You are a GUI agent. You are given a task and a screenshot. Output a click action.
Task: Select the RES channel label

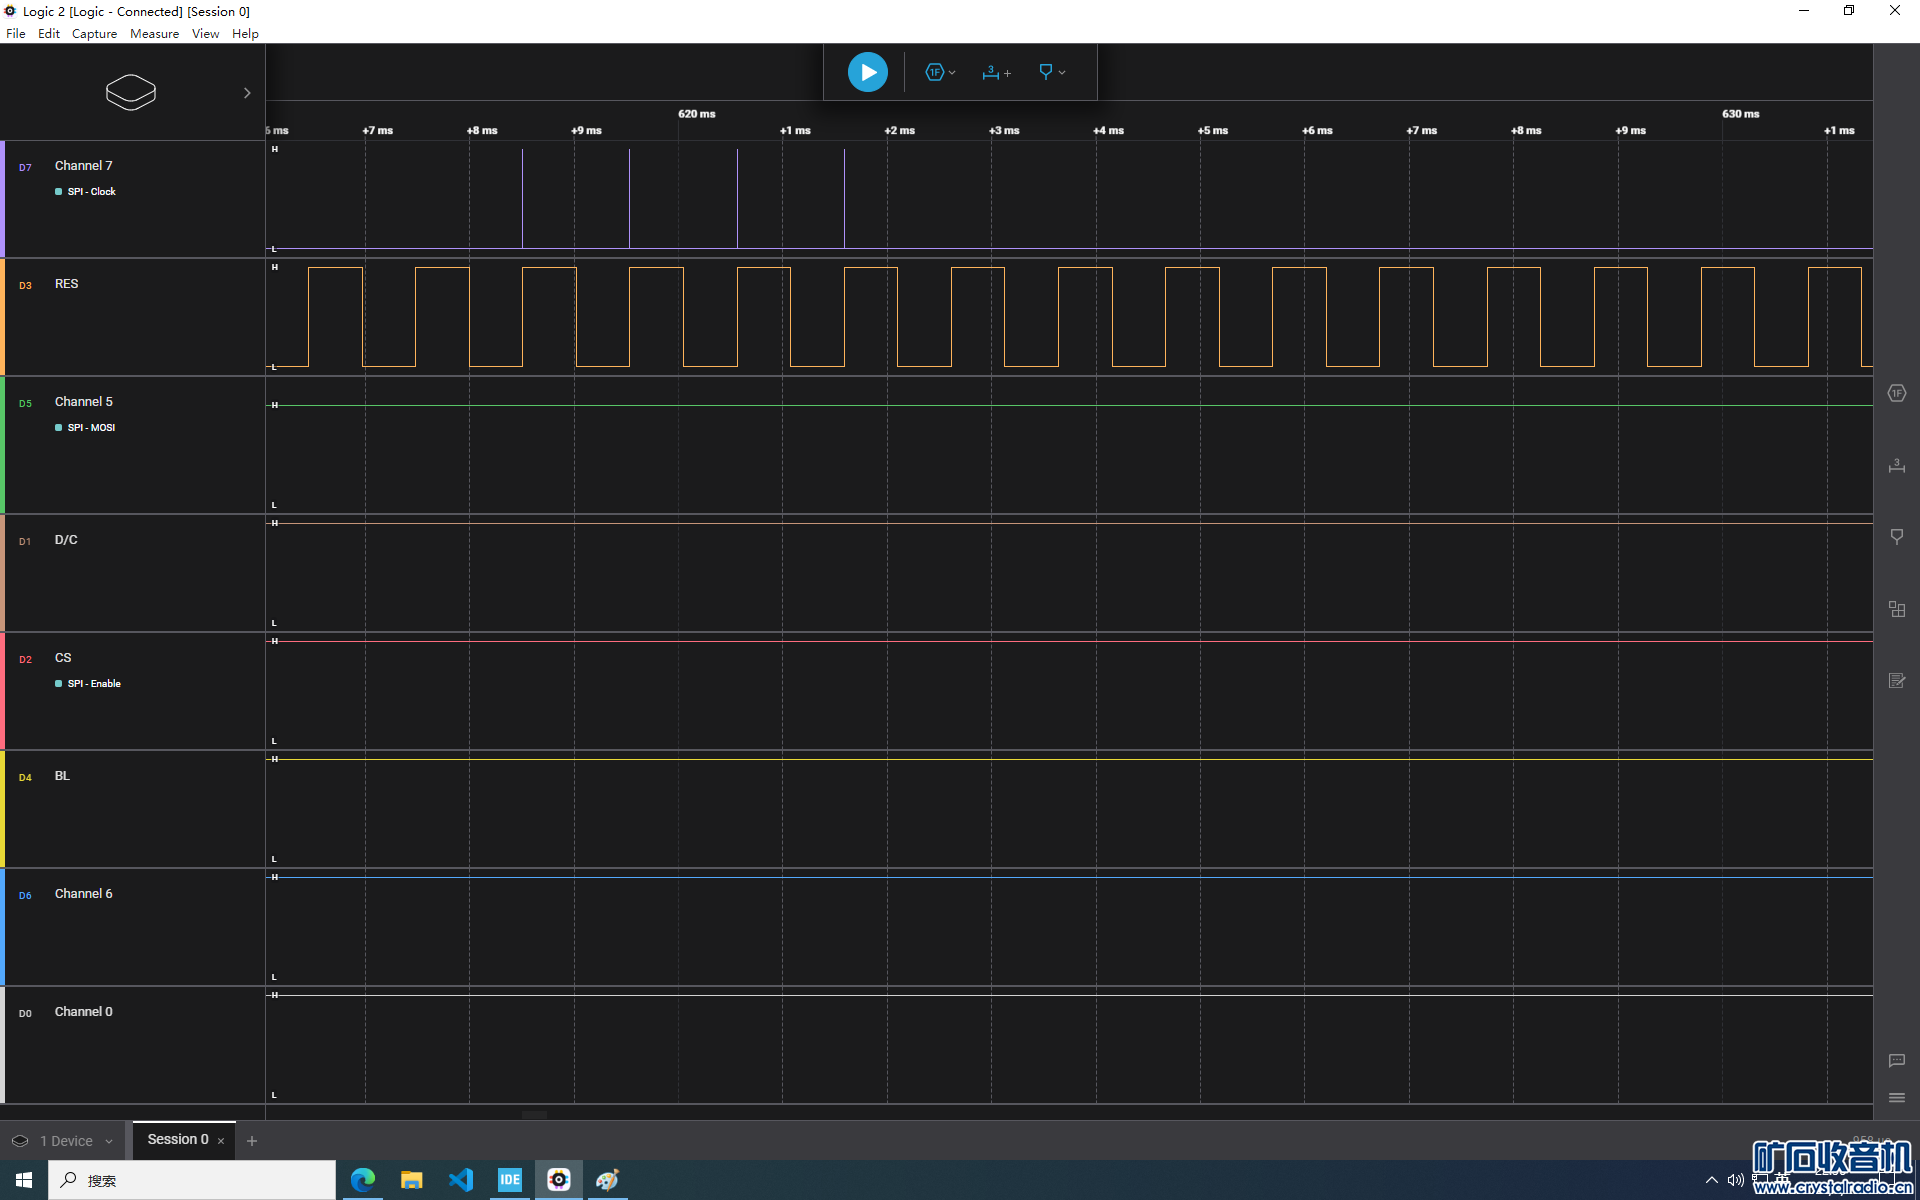(66, 284)
